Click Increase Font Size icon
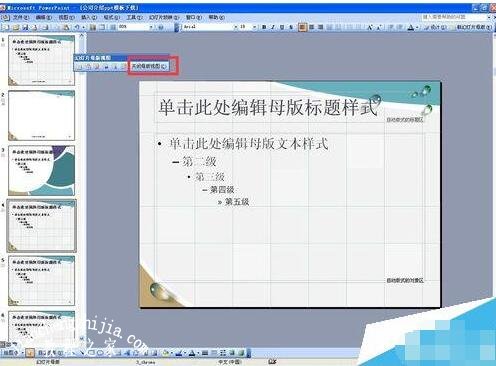The height and width of the screenshot is (366, 496). [370, 27]
